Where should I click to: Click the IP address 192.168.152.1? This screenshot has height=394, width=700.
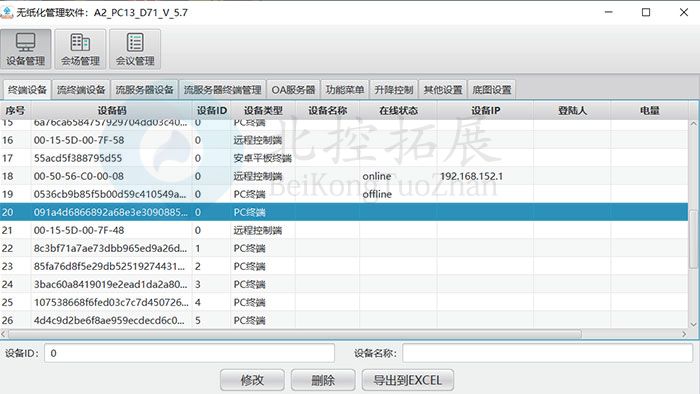click(471, 176)
